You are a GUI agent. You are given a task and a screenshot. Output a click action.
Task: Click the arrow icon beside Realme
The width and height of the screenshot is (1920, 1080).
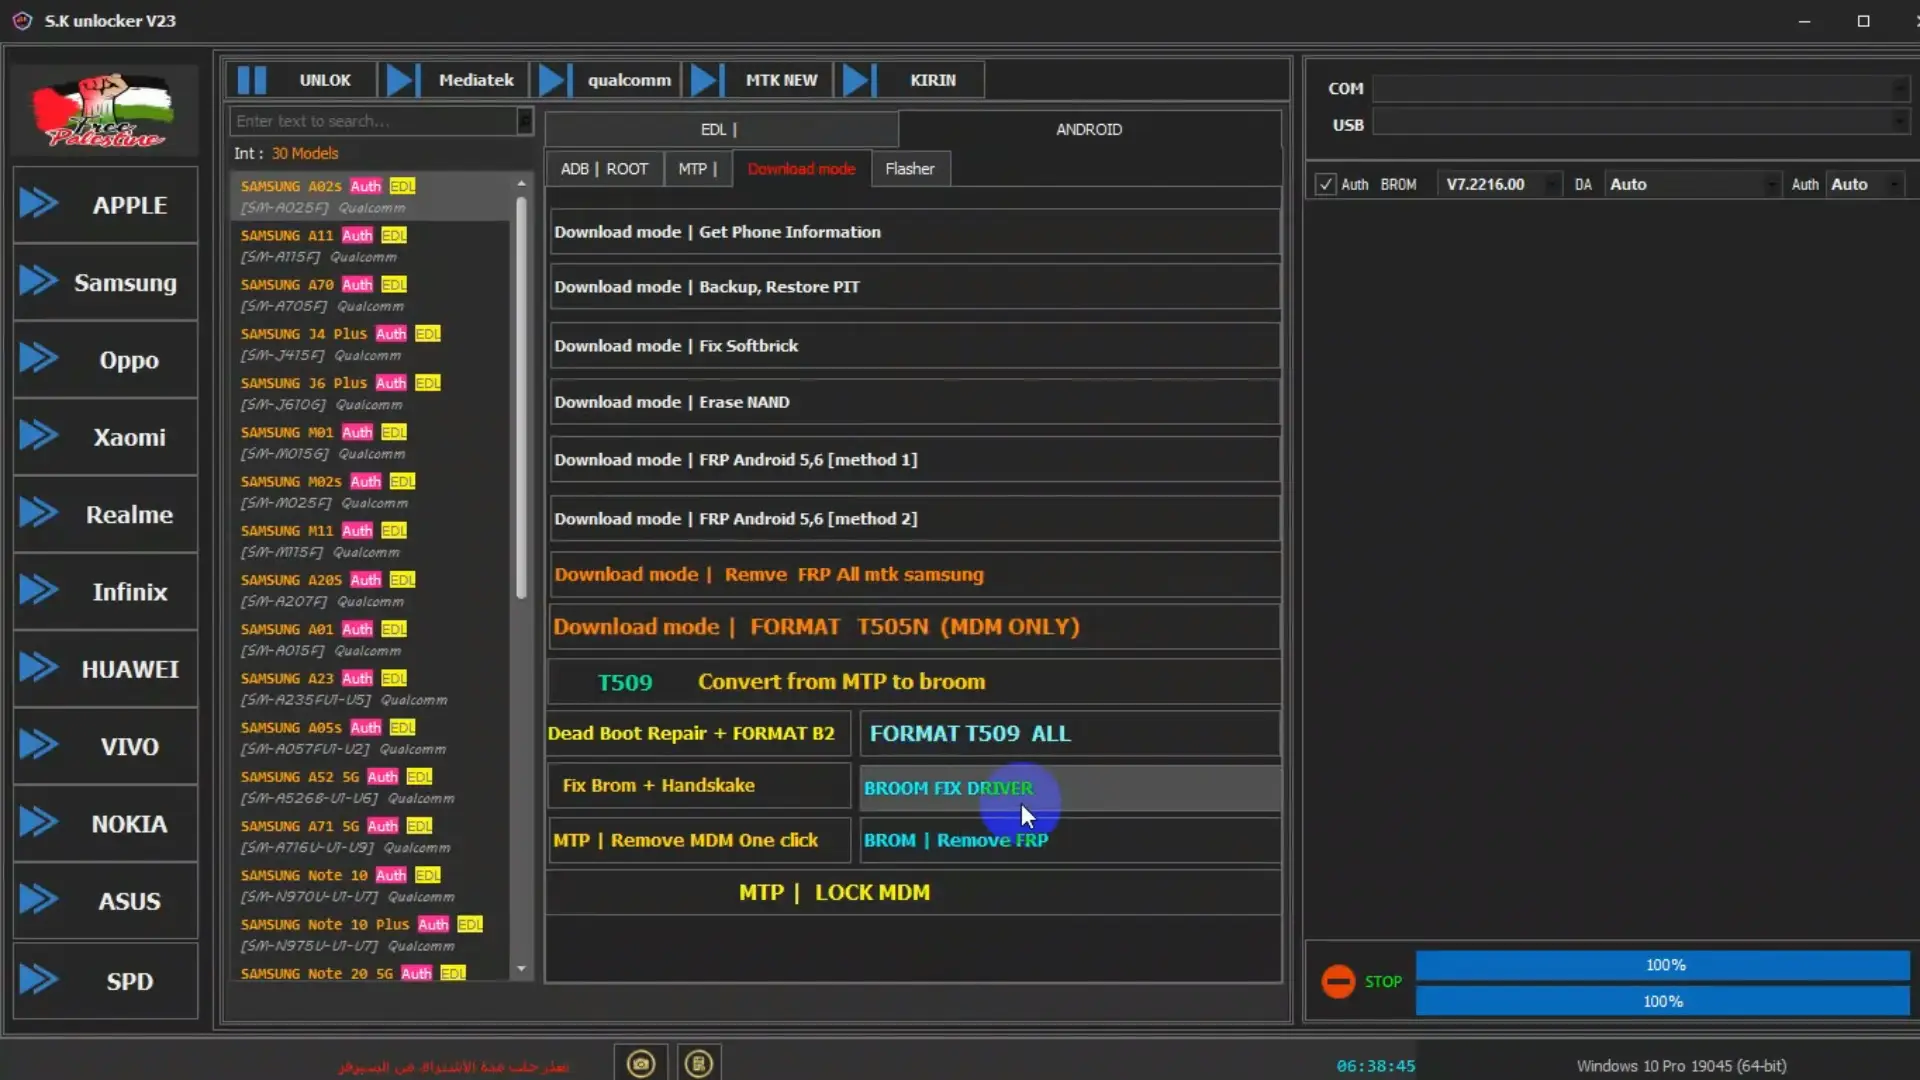(39, 513)
